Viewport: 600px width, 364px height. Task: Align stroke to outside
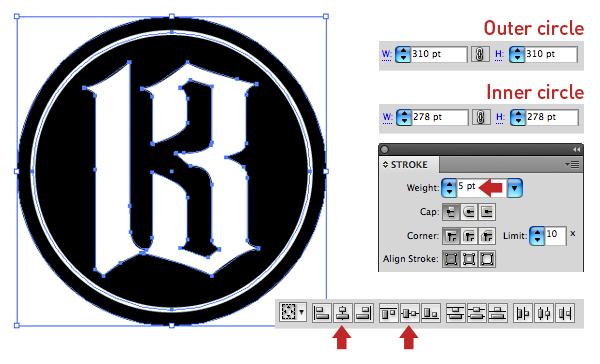[x=487, y=259]
